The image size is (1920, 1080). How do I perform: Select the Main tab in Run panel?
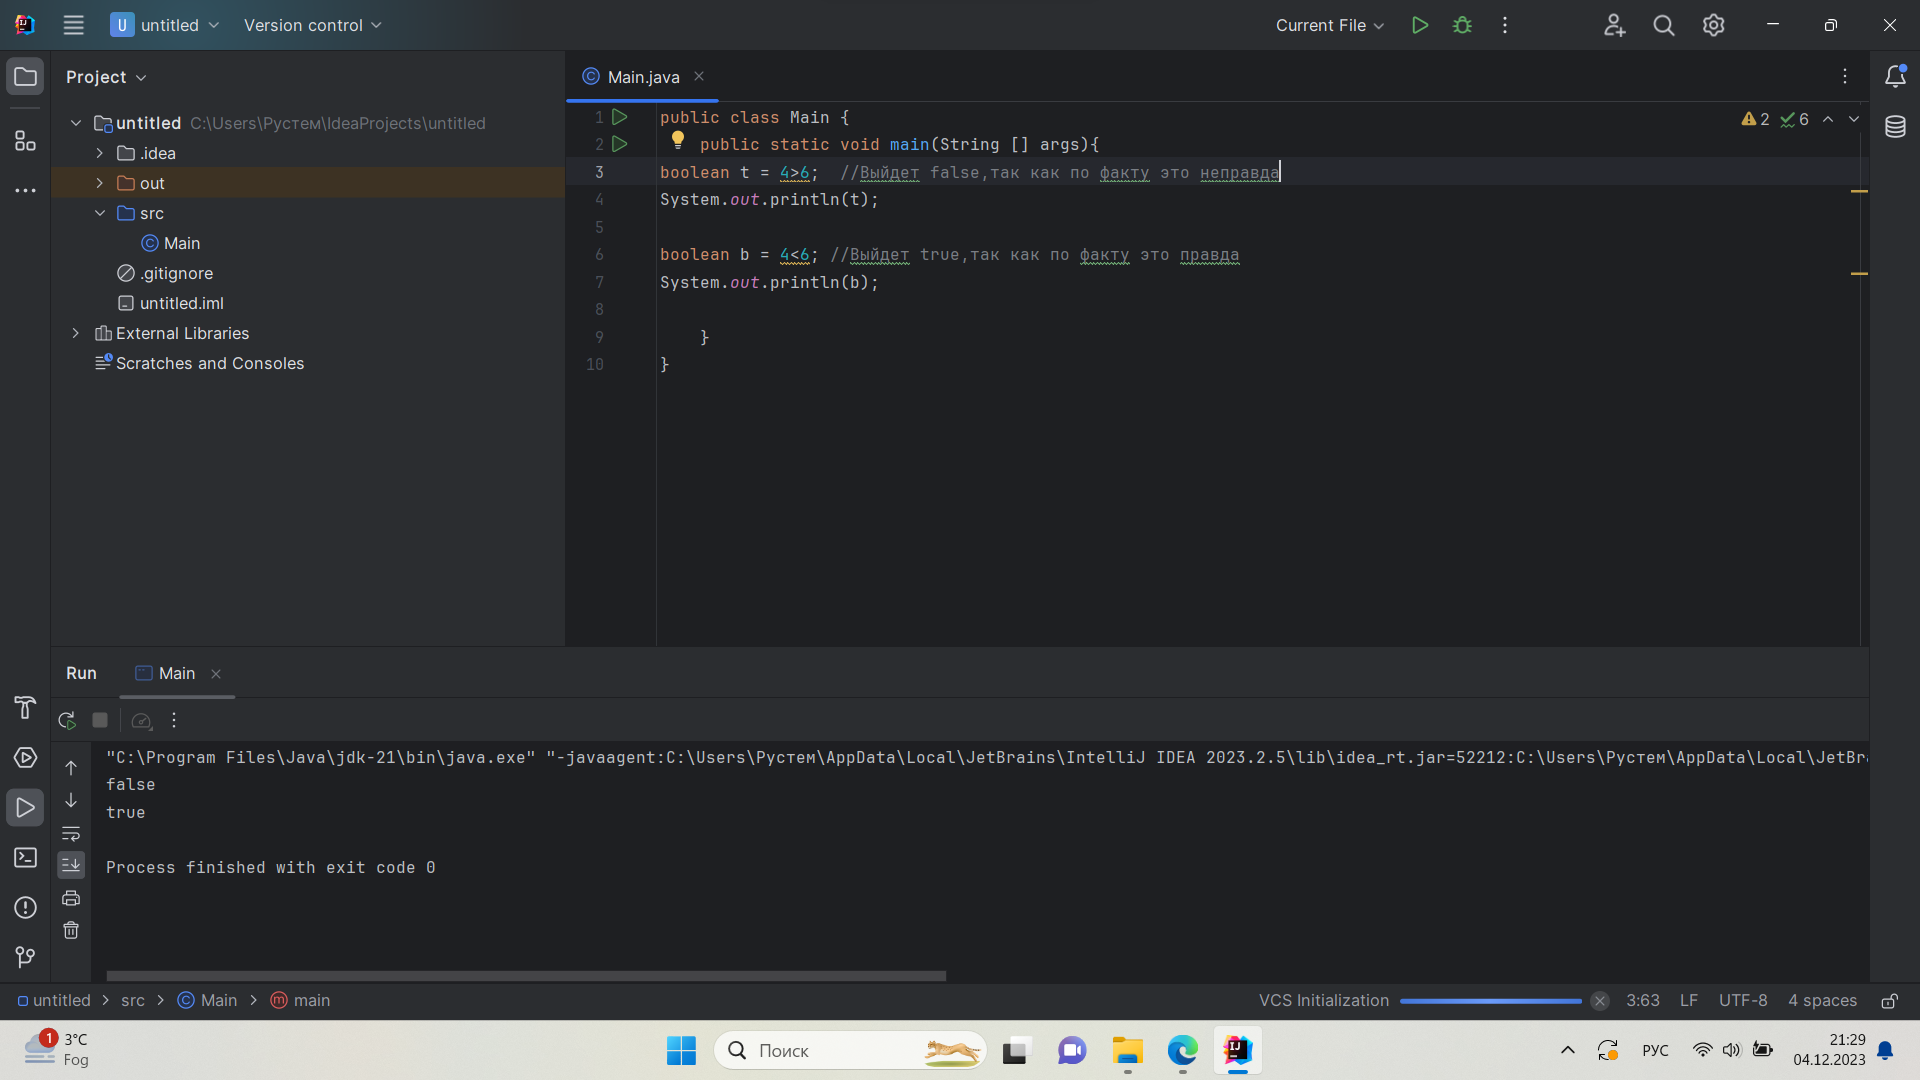[177, 674]
